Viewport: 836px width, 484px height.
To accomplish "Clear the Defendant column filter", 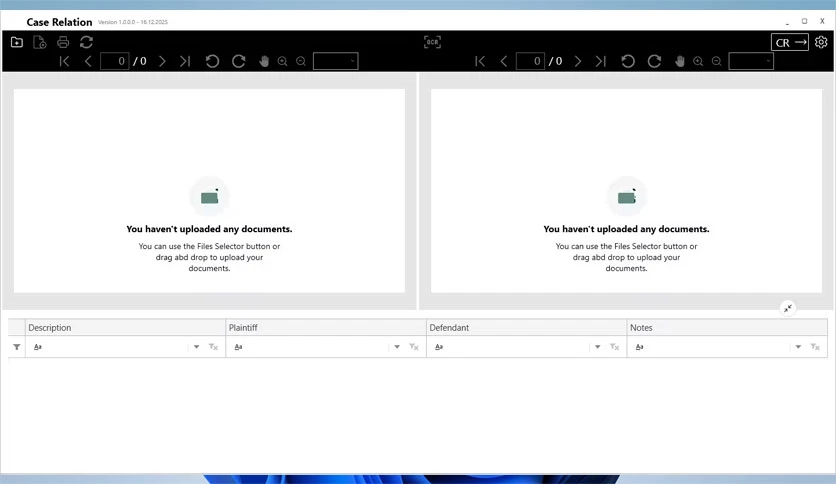I will tap(614, 347).
